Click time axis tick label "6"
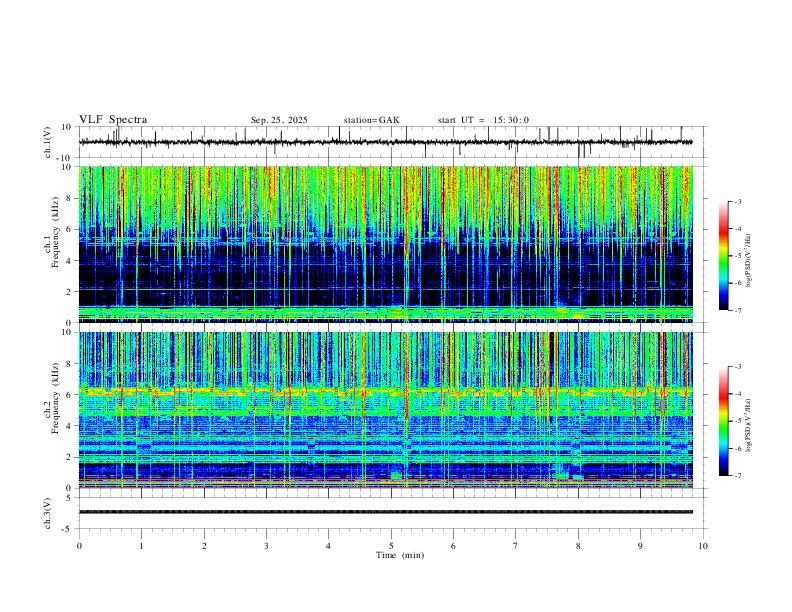The image size is (792, 612). tap(453, 546)
